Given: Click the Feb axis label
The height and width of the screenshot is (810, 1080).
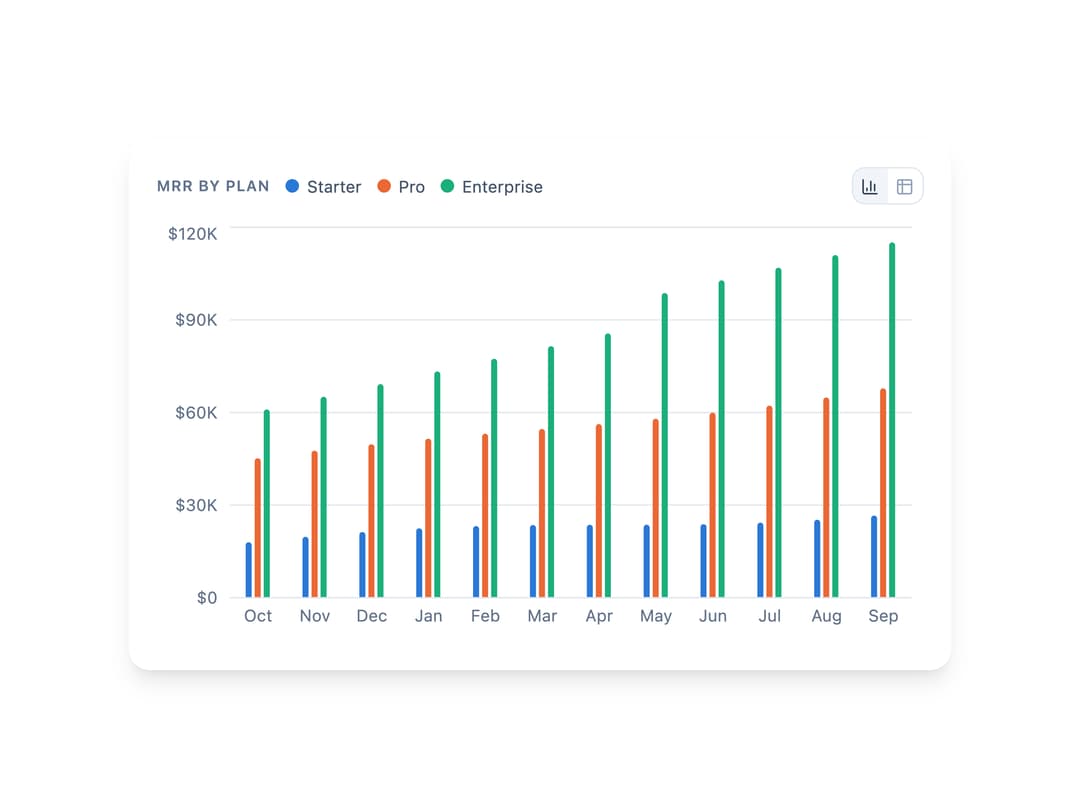Looking at the screenshot, I should click(x=485, y=616).
